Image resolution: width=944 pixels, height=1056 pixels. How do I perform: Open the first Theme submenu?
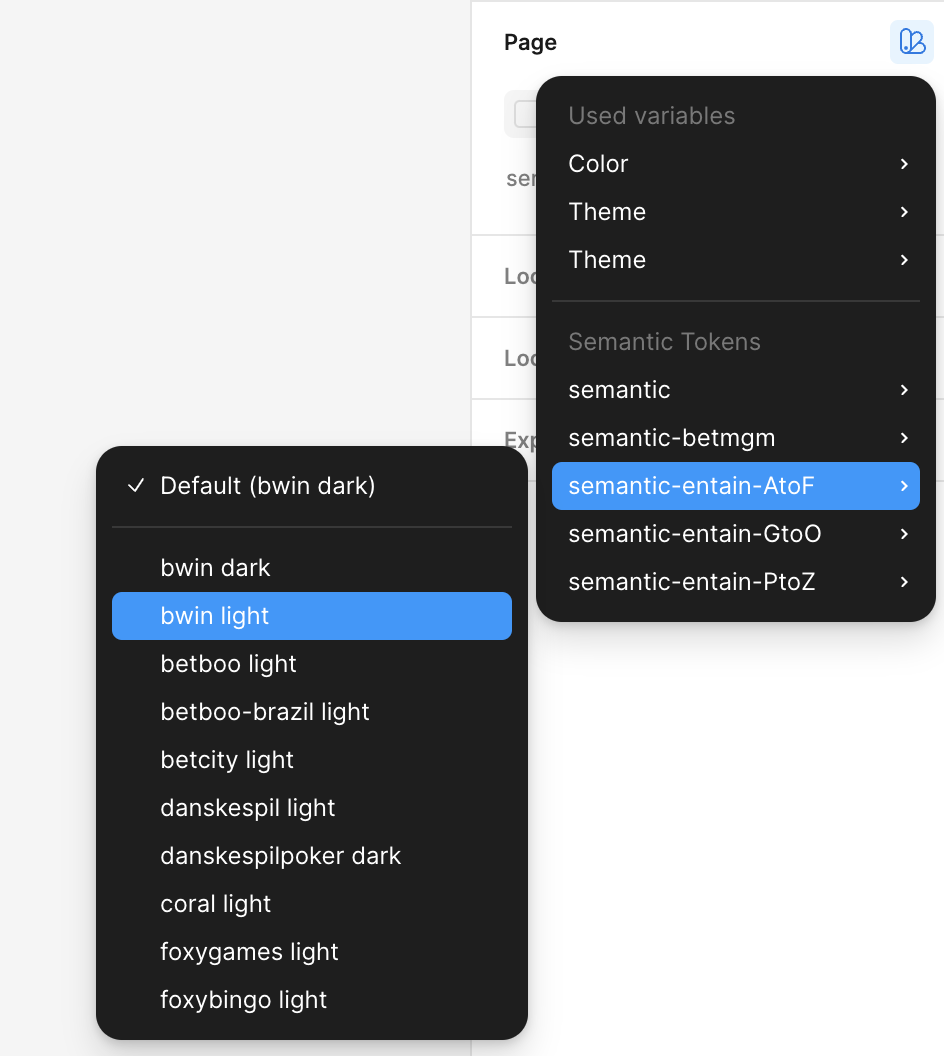pyautogui.click(x=735, y=212)
